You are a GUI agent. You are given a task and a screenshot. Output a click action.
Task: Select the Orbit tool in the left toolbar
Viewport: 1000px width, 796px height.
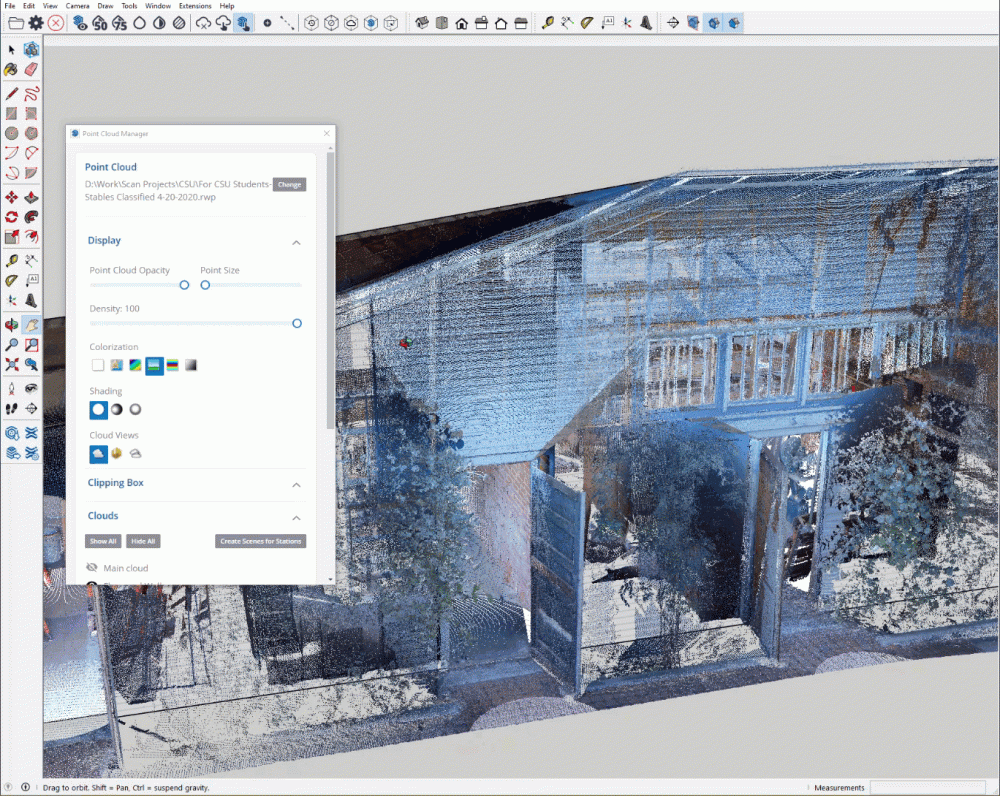12,323
